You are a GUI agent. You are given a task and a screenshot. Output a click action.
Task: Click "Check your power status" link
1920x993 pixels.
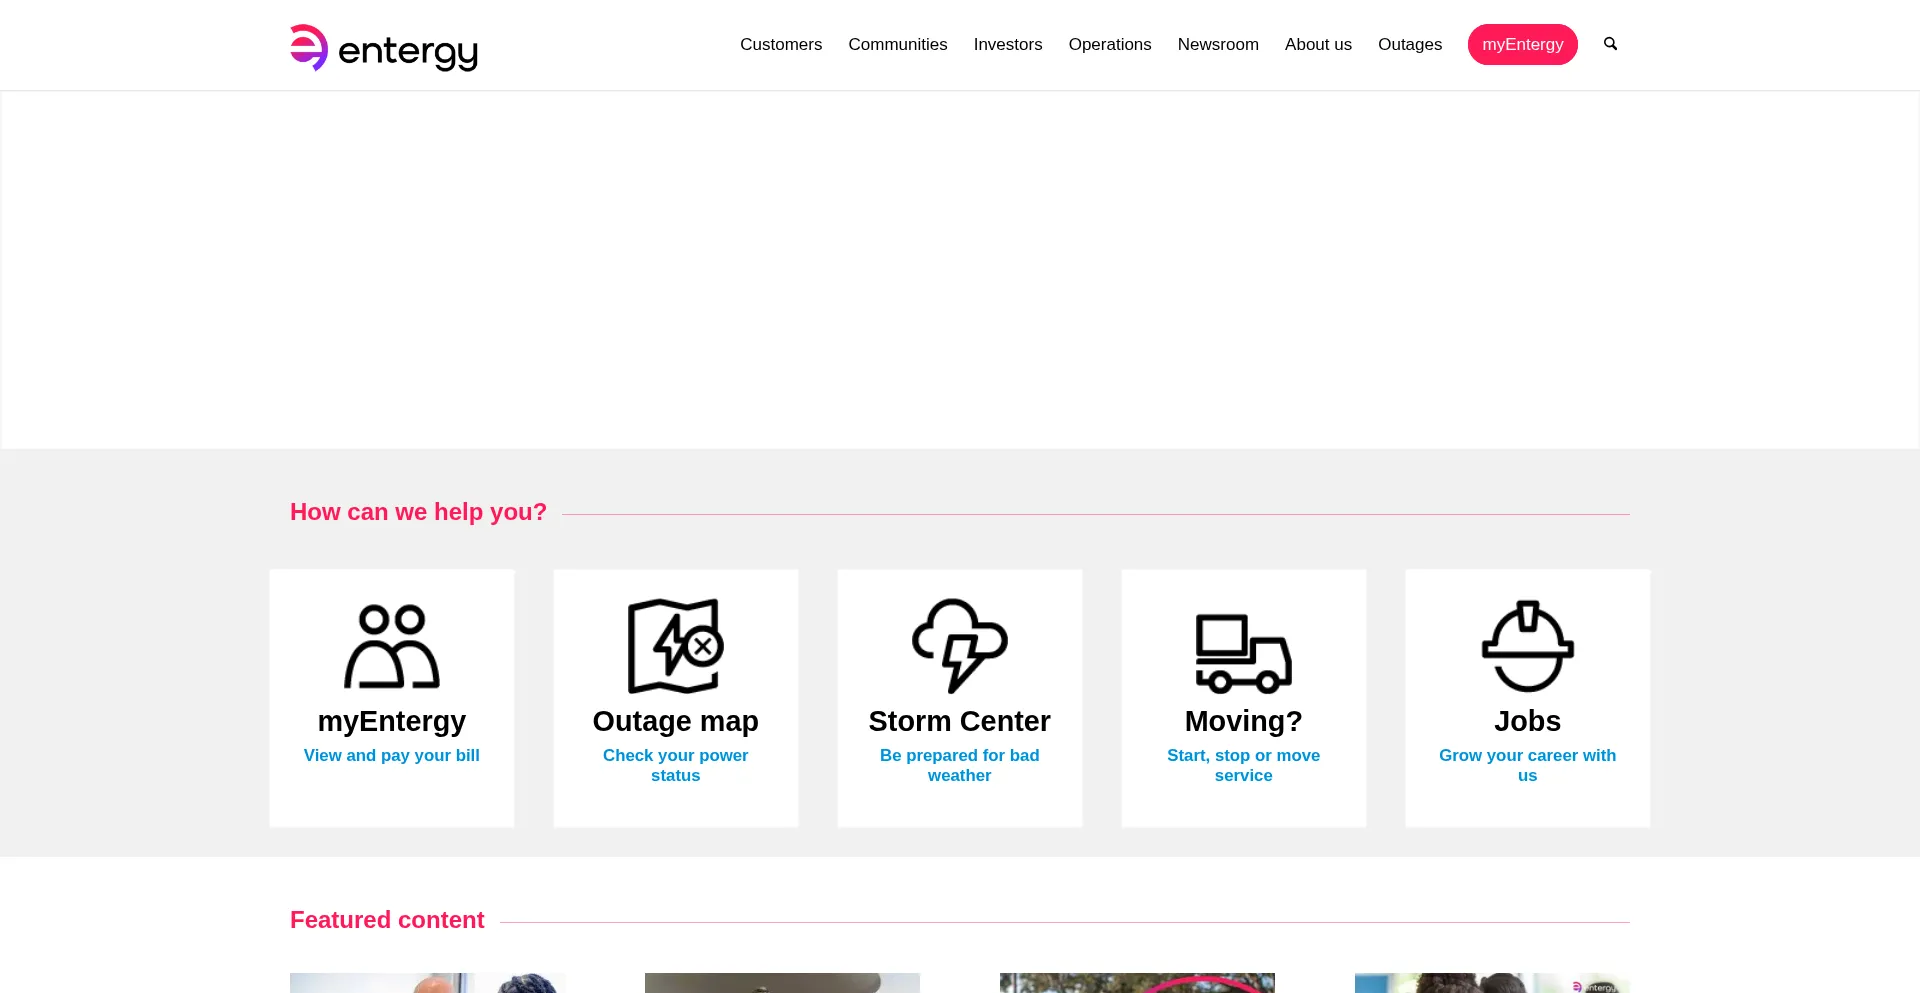tap(675, 765)
